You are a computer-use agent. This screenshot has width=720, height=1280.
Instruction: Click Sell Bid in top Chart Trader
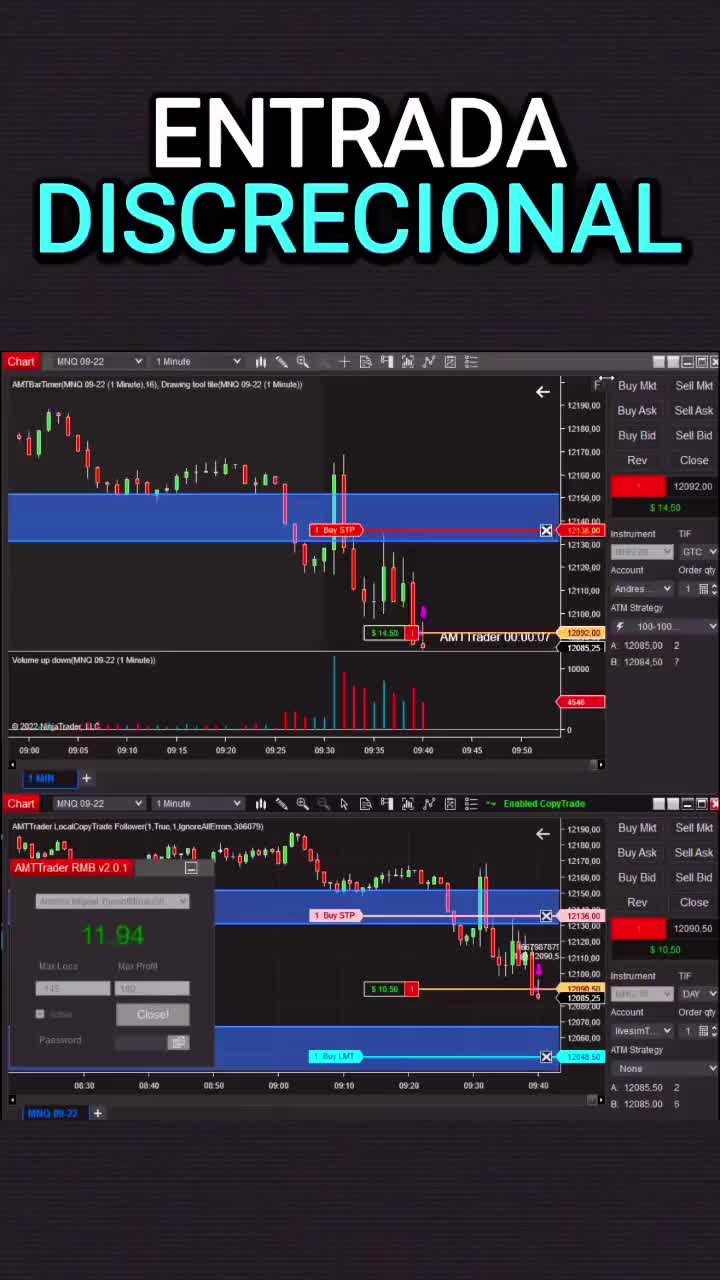[x=694, y=436]
